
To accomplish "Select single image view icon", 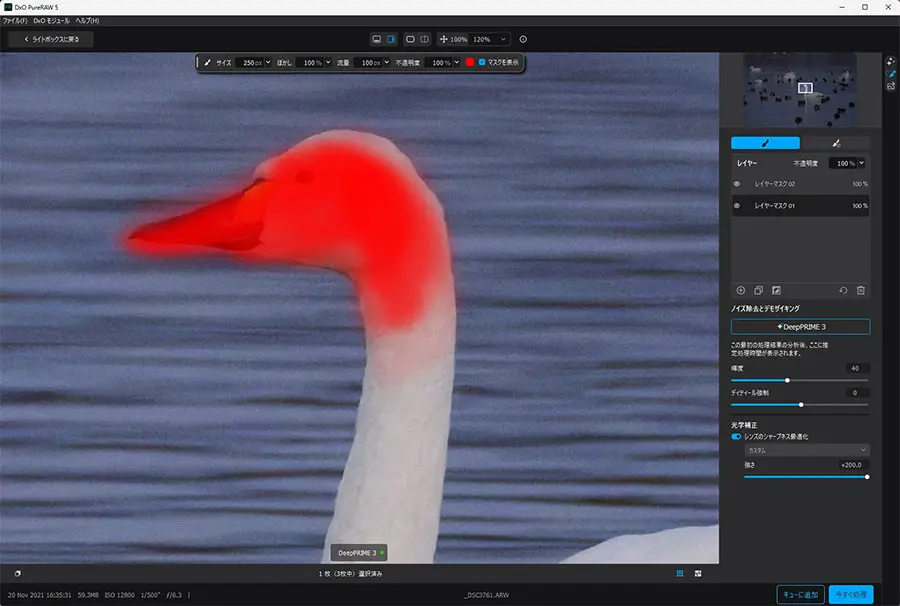I will [x=377, y=39].
